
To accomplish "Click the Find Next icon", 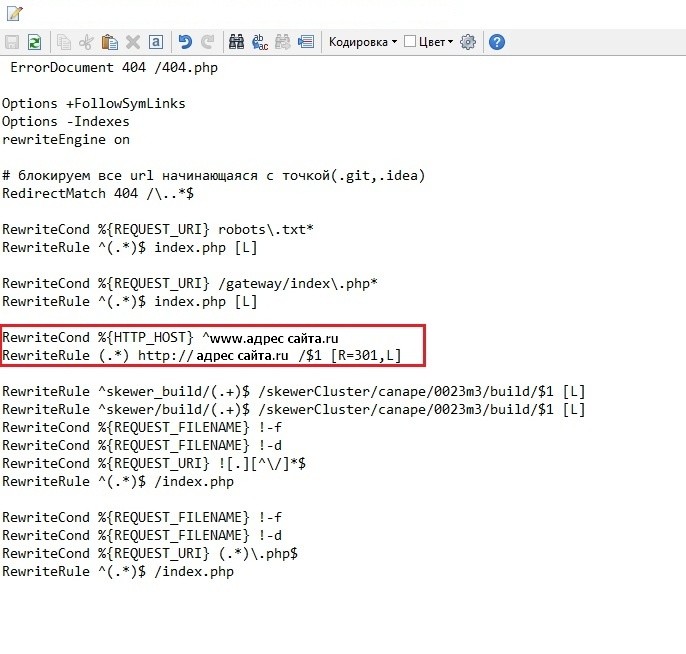I will 283,42.
